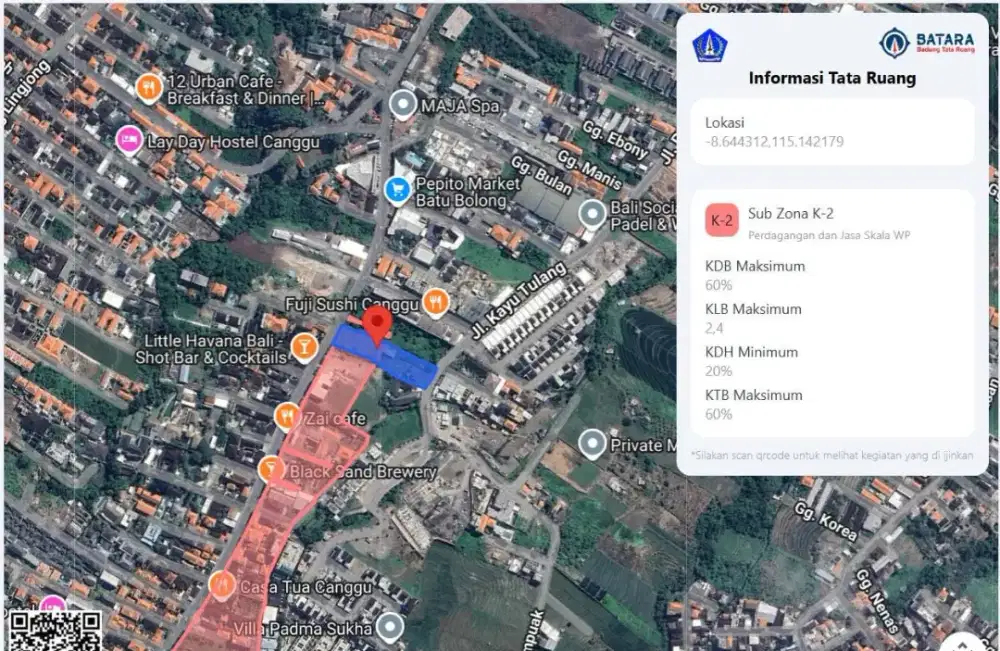
Task: Click the Casa Tua Canggu restaurant pin
Action: click(x=221, y=586)
